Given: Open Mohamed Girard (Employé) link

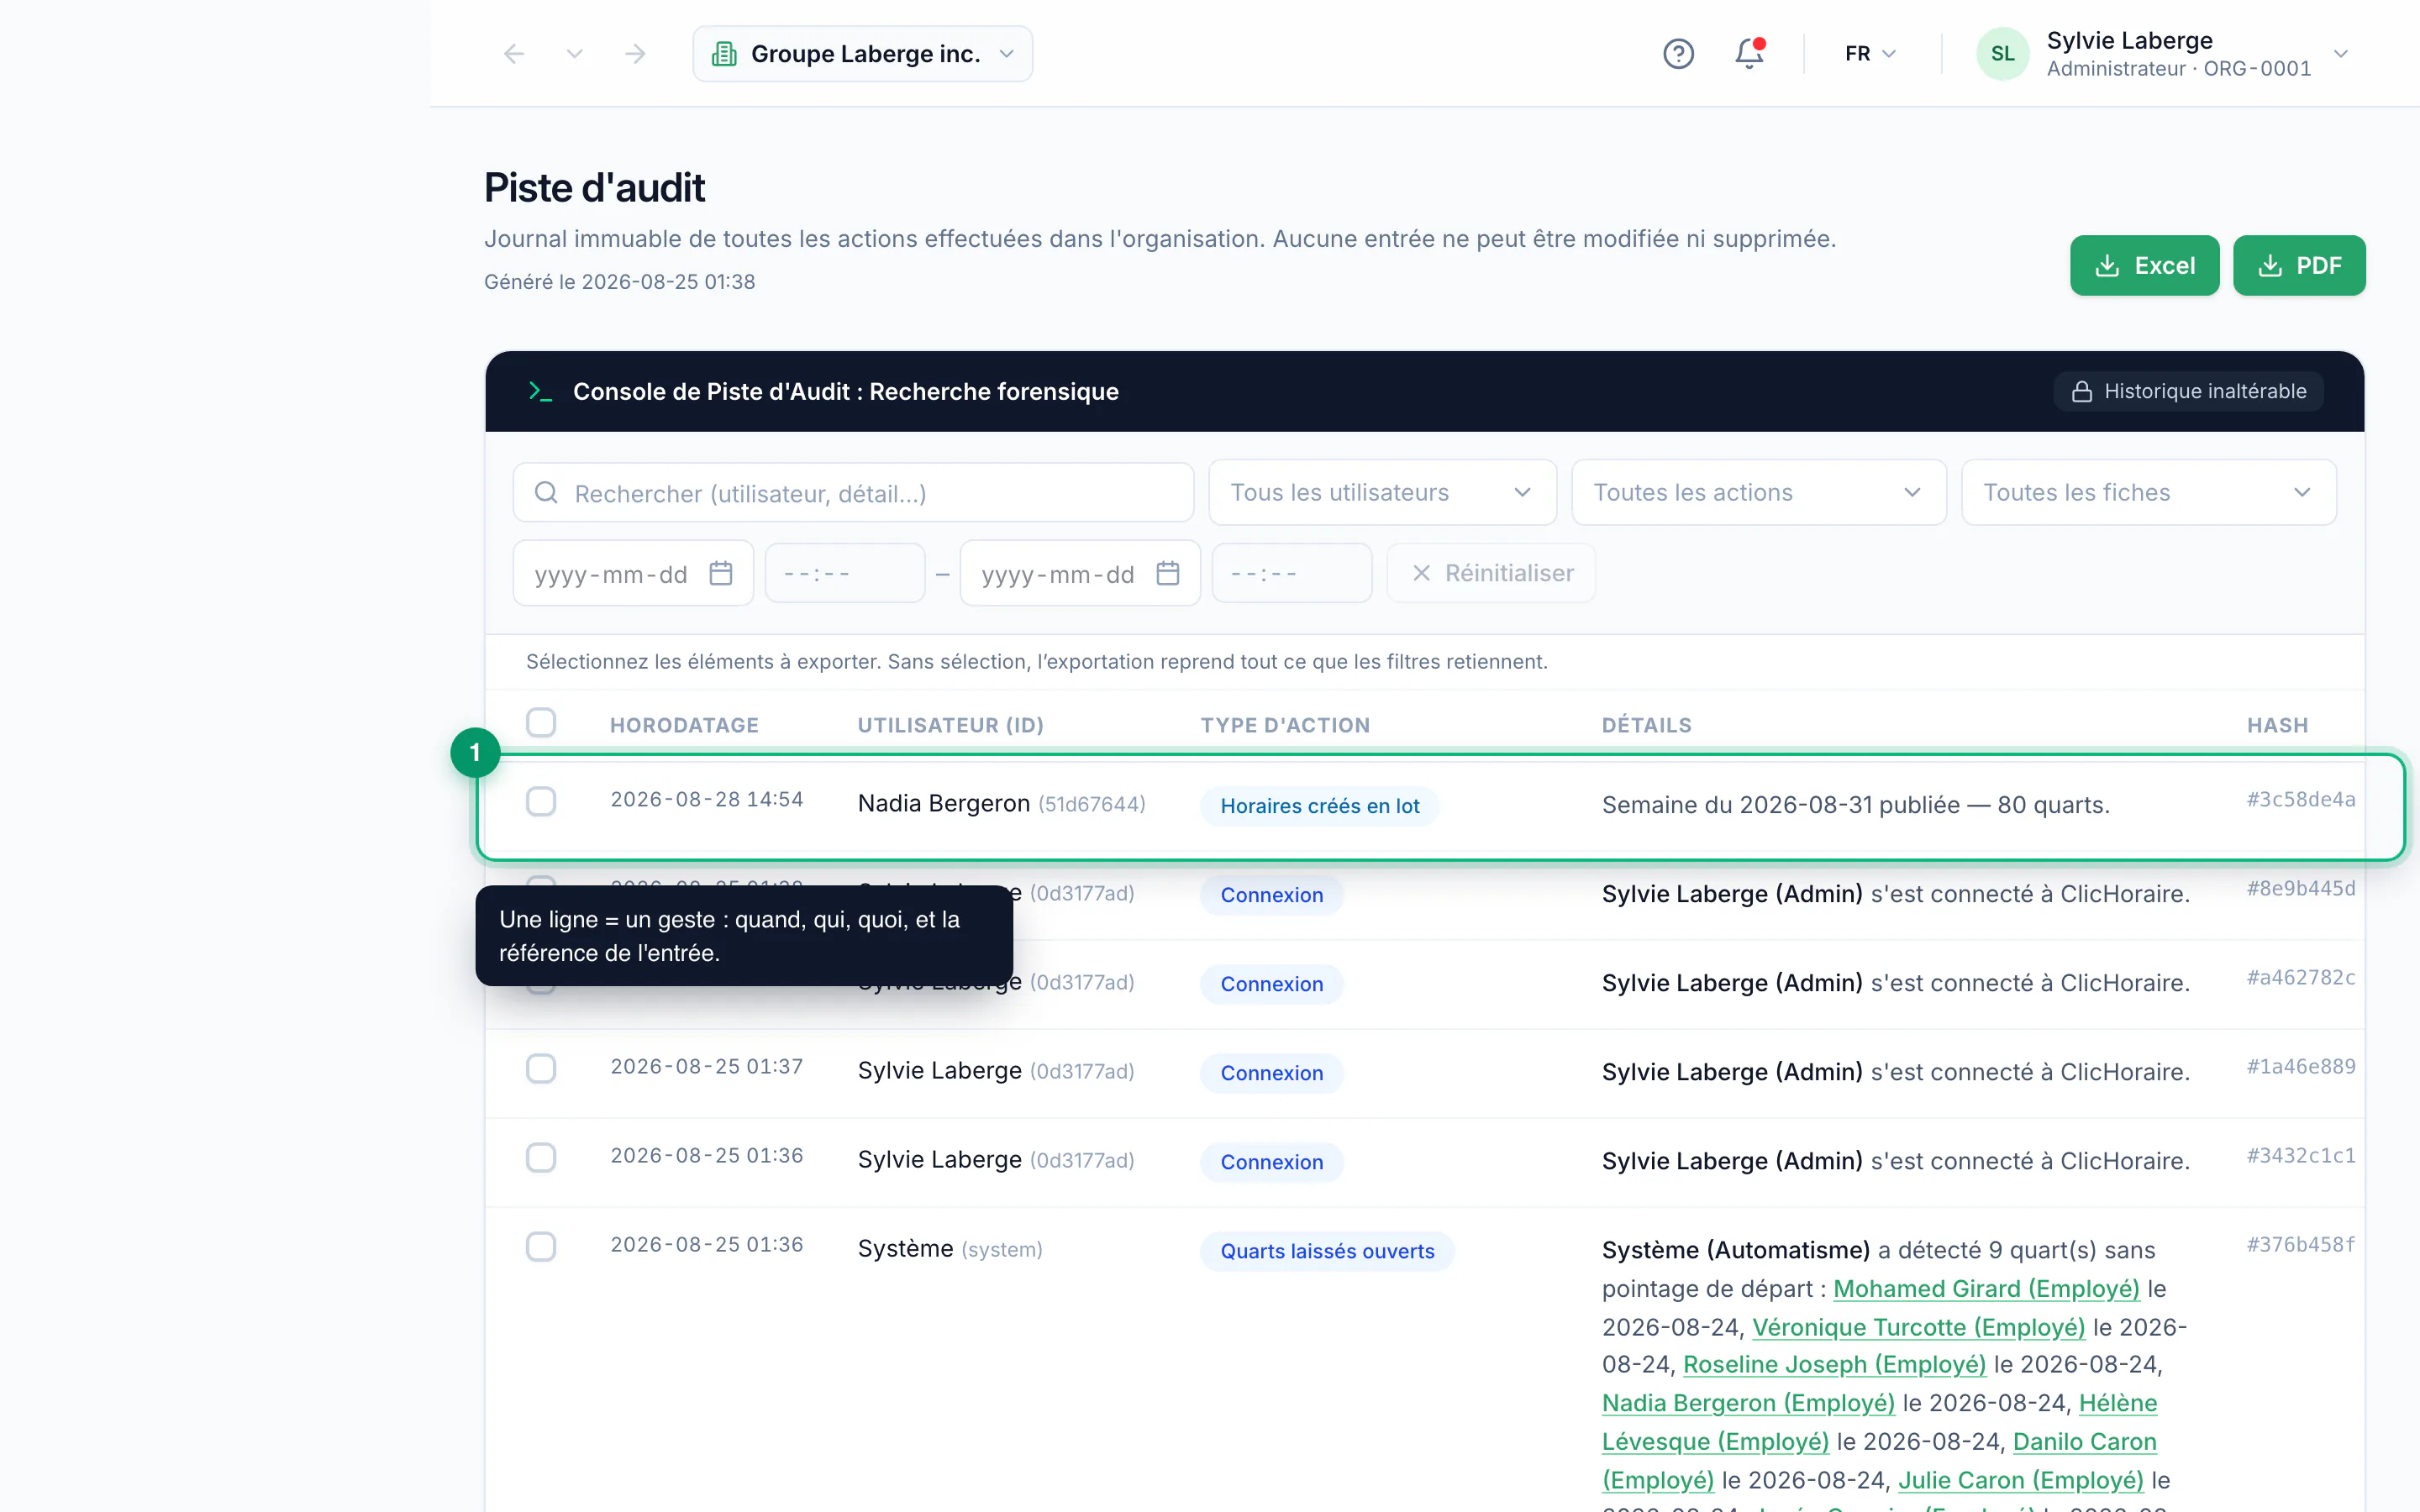Looking at the screenshot, I should pyautogui.click(x=1986, y=1290).
